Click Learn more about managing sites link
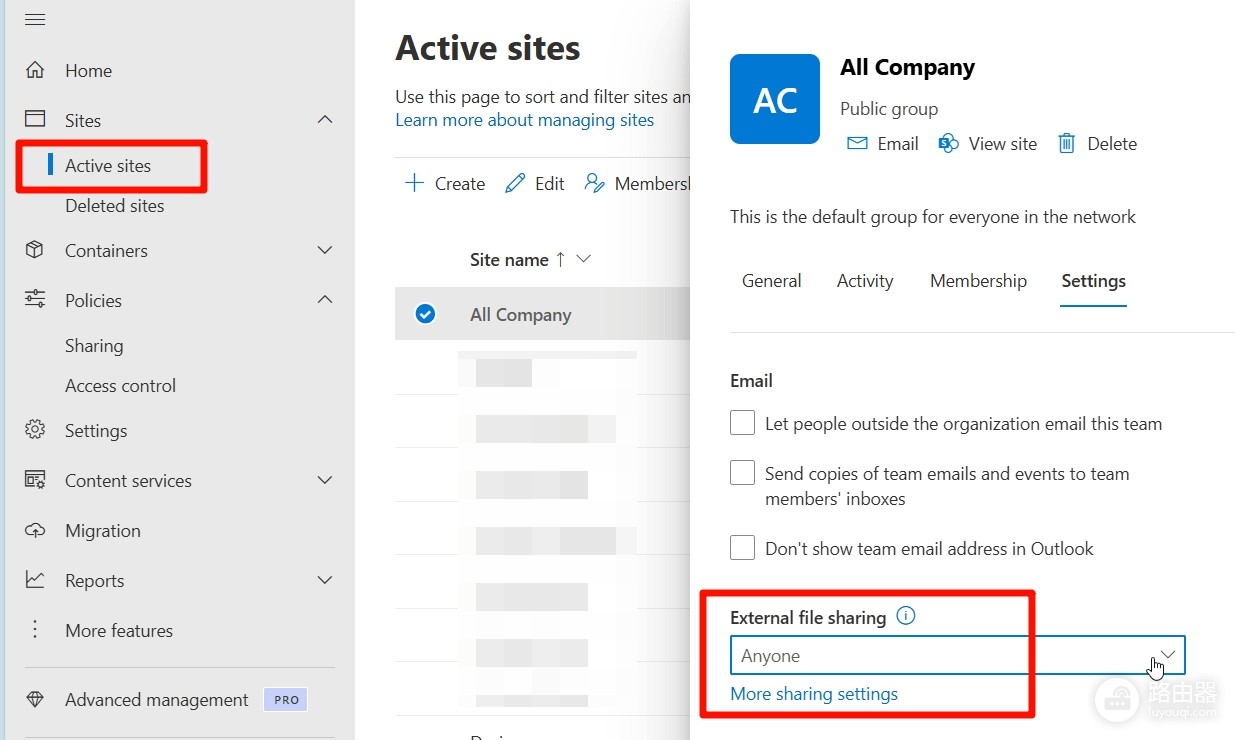Screen dimensions: 1235x740 coord(524,120)
